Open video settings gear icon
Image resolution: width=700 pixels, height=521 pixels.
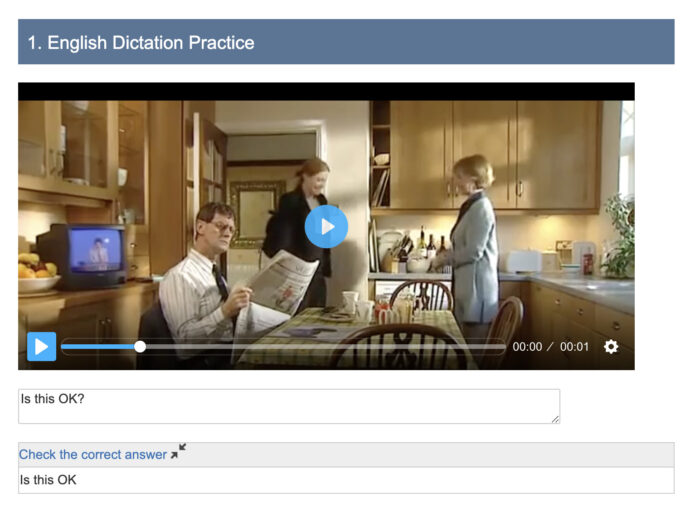[611, 346]
